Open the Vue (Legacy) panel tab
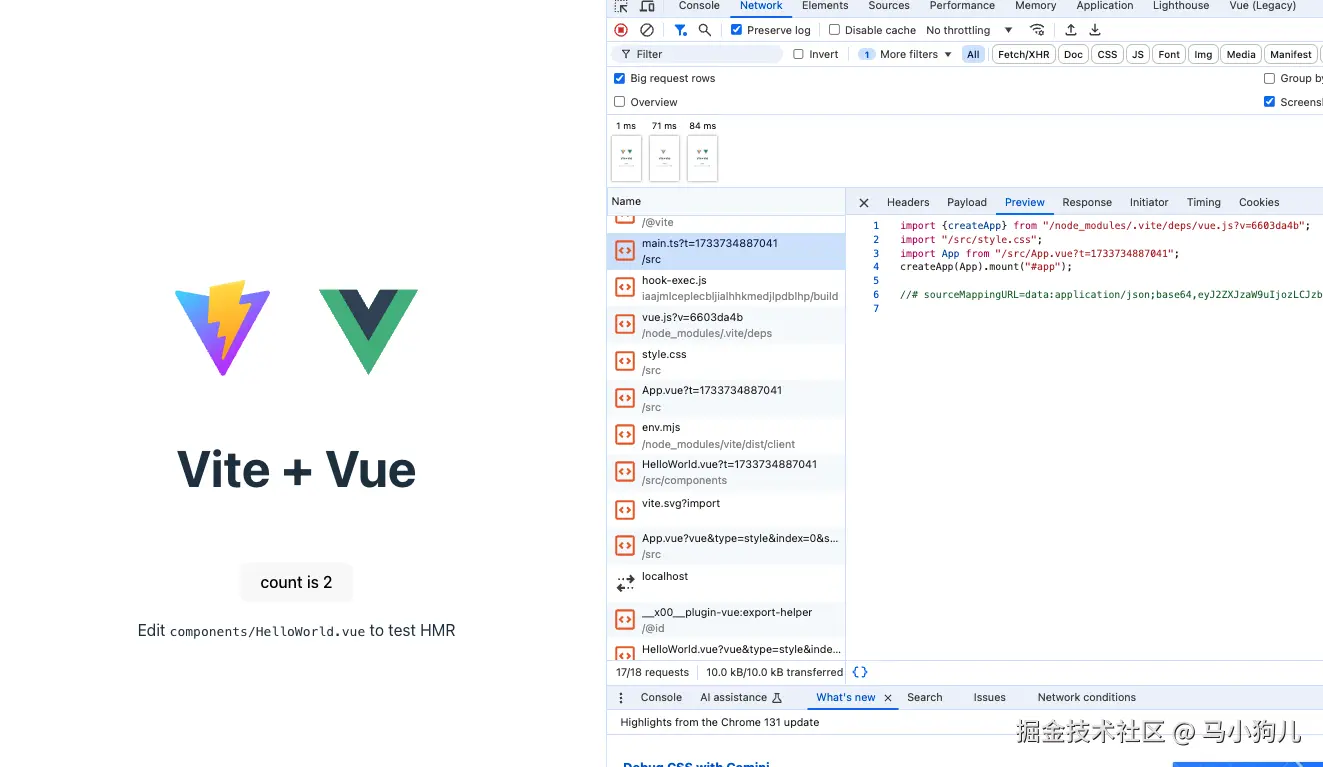This screenshot has height=767, width=1323. click(1262, 6)
